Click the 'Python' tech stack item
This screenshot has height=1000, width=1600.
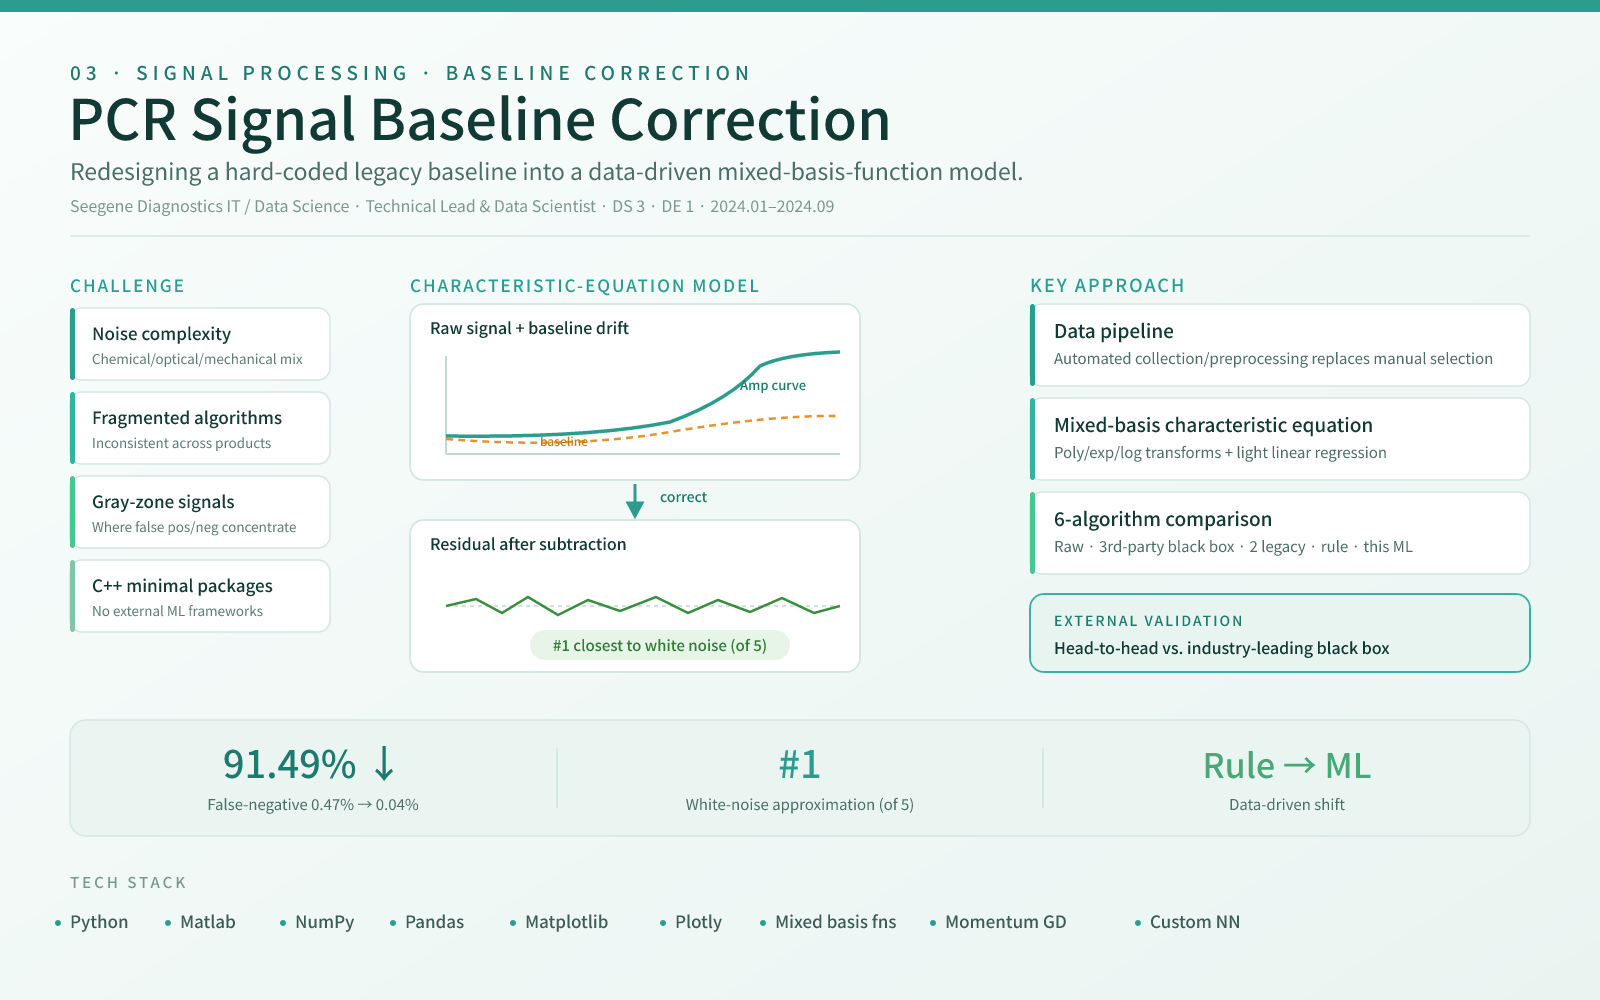pos(99,922)
